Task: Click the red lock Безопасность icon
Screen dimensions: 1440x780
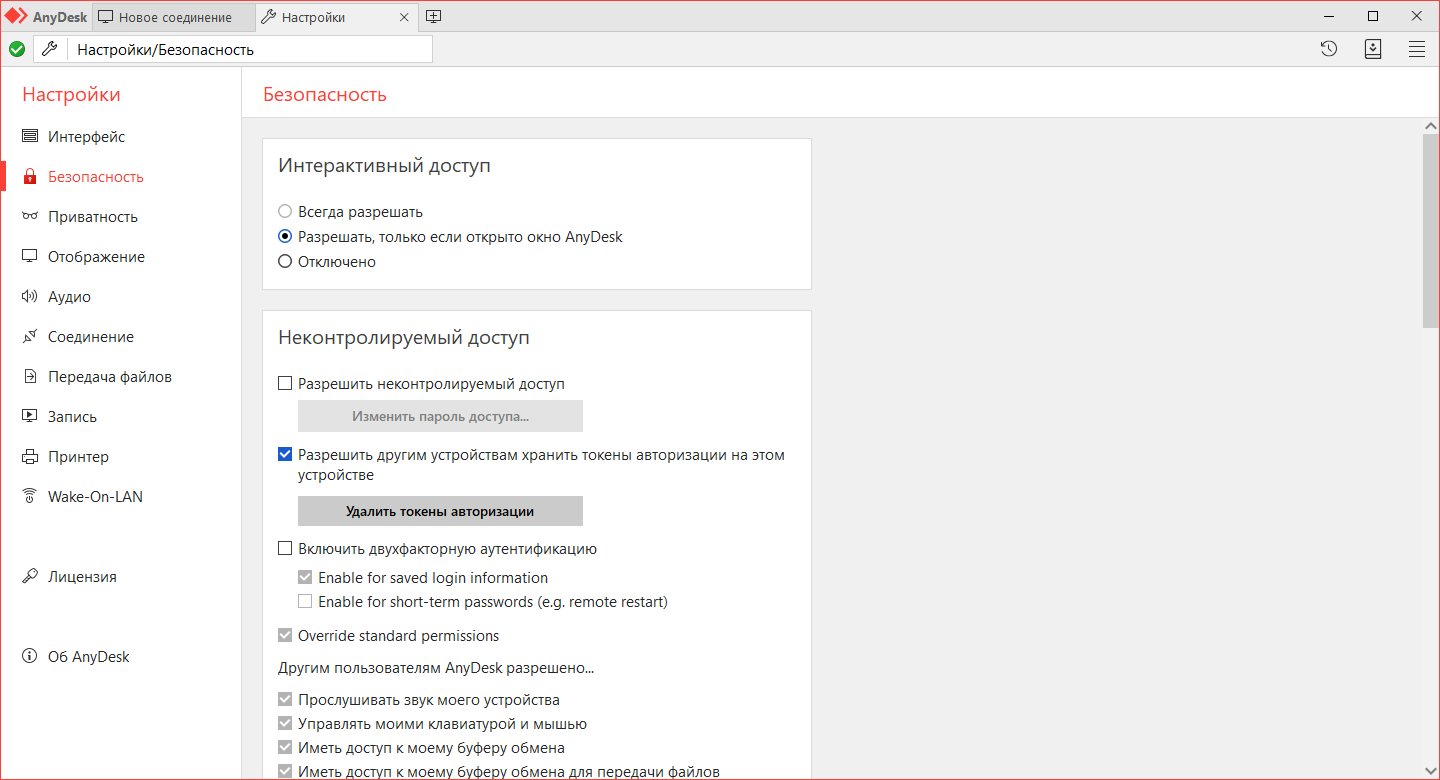Action: (x=30, y=177)
